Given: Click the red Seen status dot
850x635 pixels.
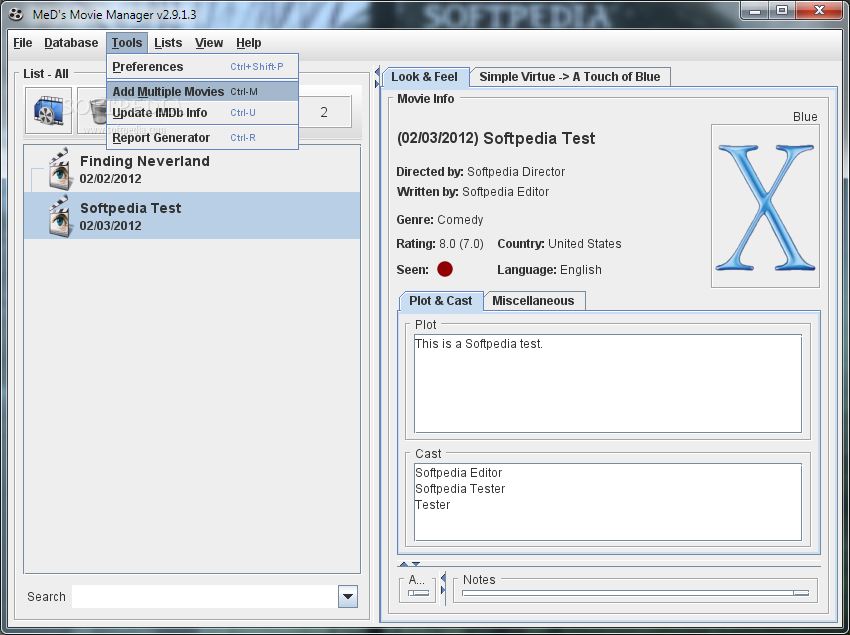Looking at the screenshot, I should click(445, 269).
